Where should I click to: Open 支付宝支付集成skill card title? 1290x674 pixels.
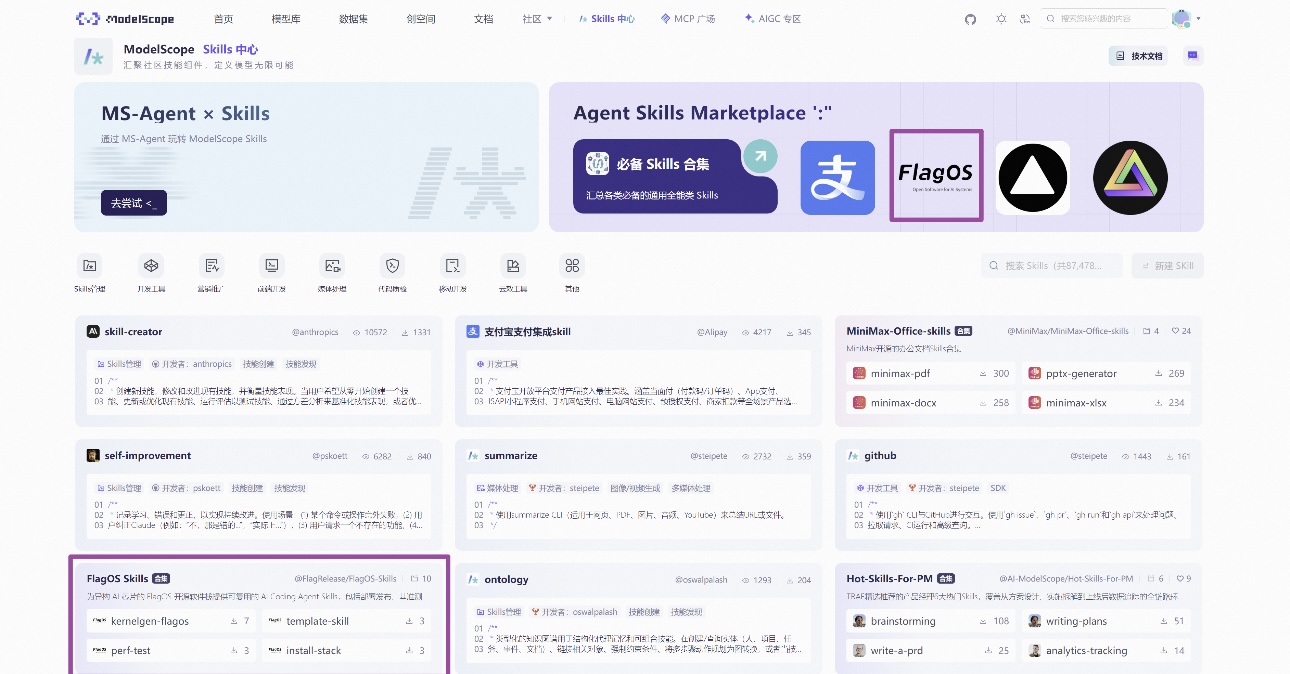click(527, 332)
